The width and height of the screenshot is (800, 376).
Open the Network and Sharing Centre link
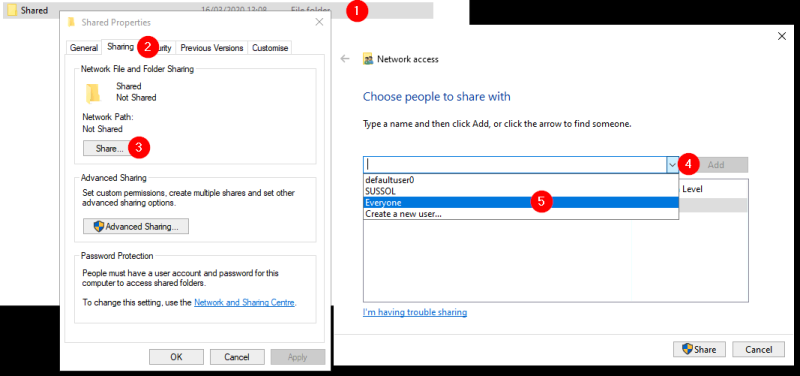[244, 303]
